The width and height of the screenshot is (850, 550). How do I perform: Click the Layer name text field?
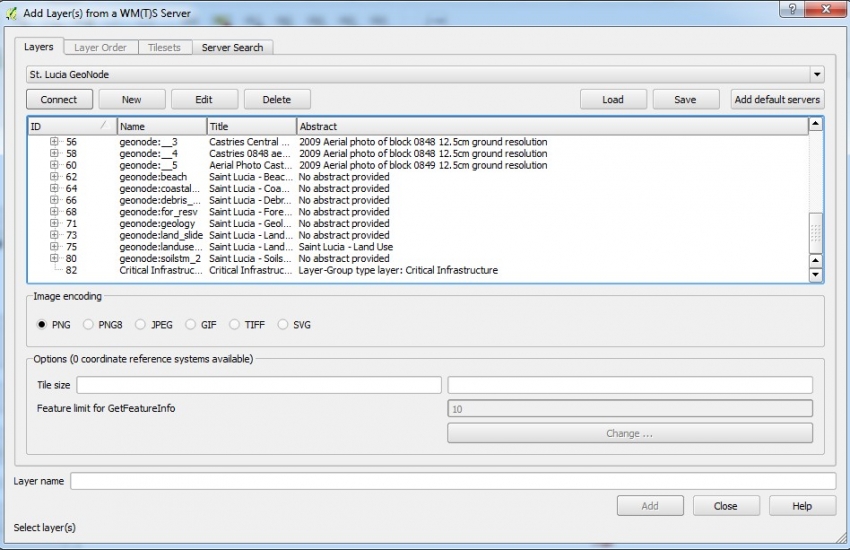coord(452,481)
